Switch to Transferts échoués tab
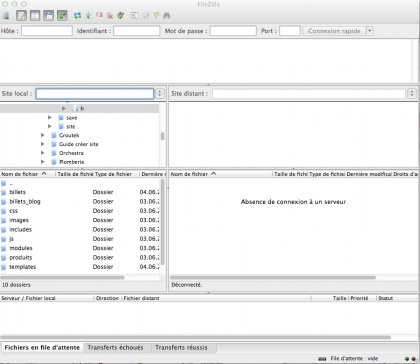This screenshot has width=420, height=364. point(115,348)
